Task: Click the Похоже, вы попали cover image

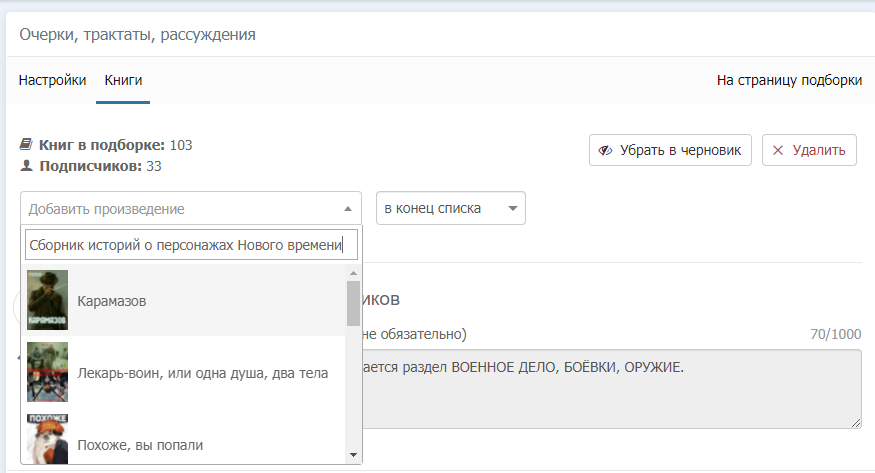Action: [x=48, y=439]
